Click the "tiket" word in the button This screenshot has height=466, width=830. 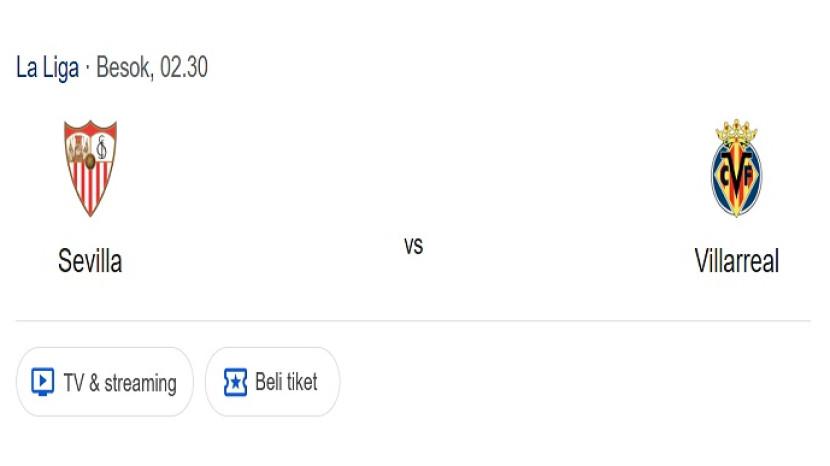point(300,382)
